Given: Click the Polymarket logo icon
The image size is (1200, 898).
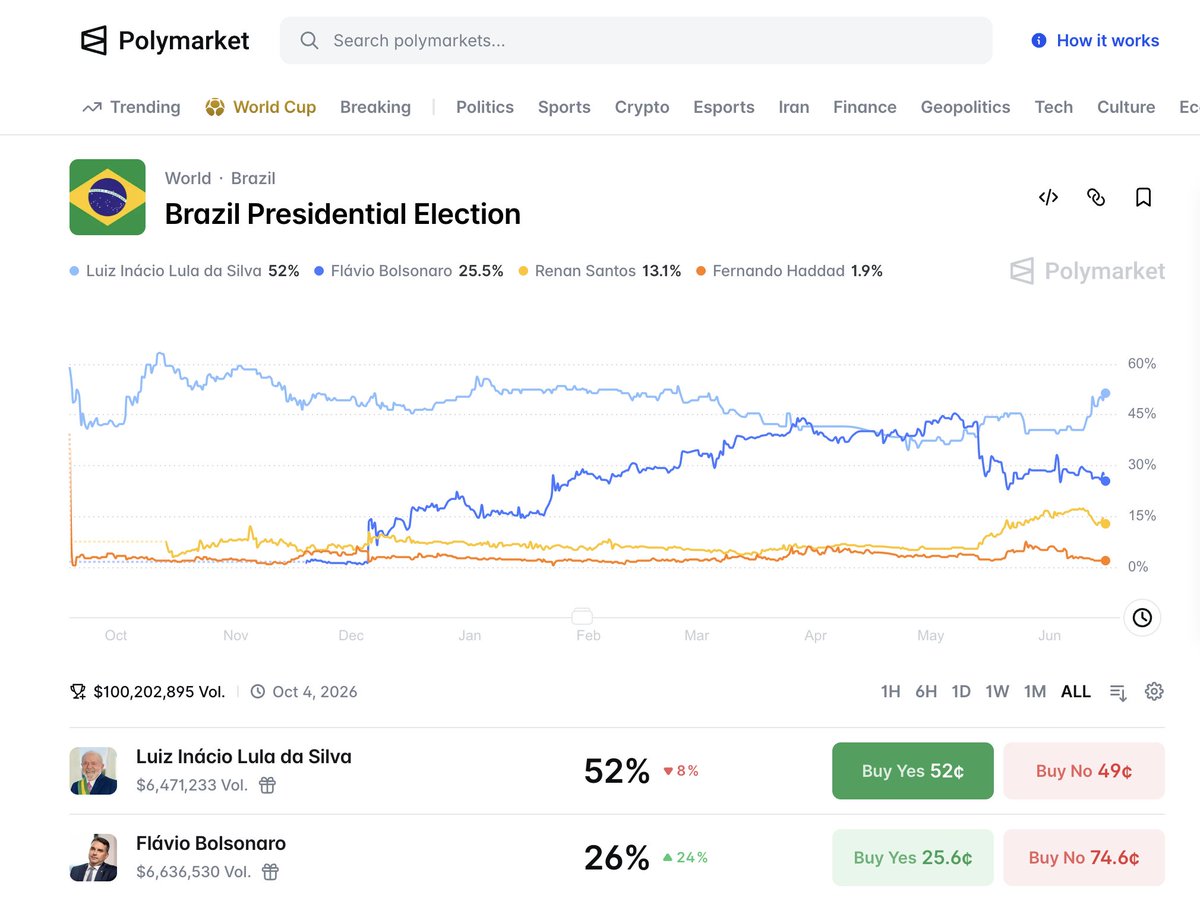Looking at the screenshot, I should point(93,41).
